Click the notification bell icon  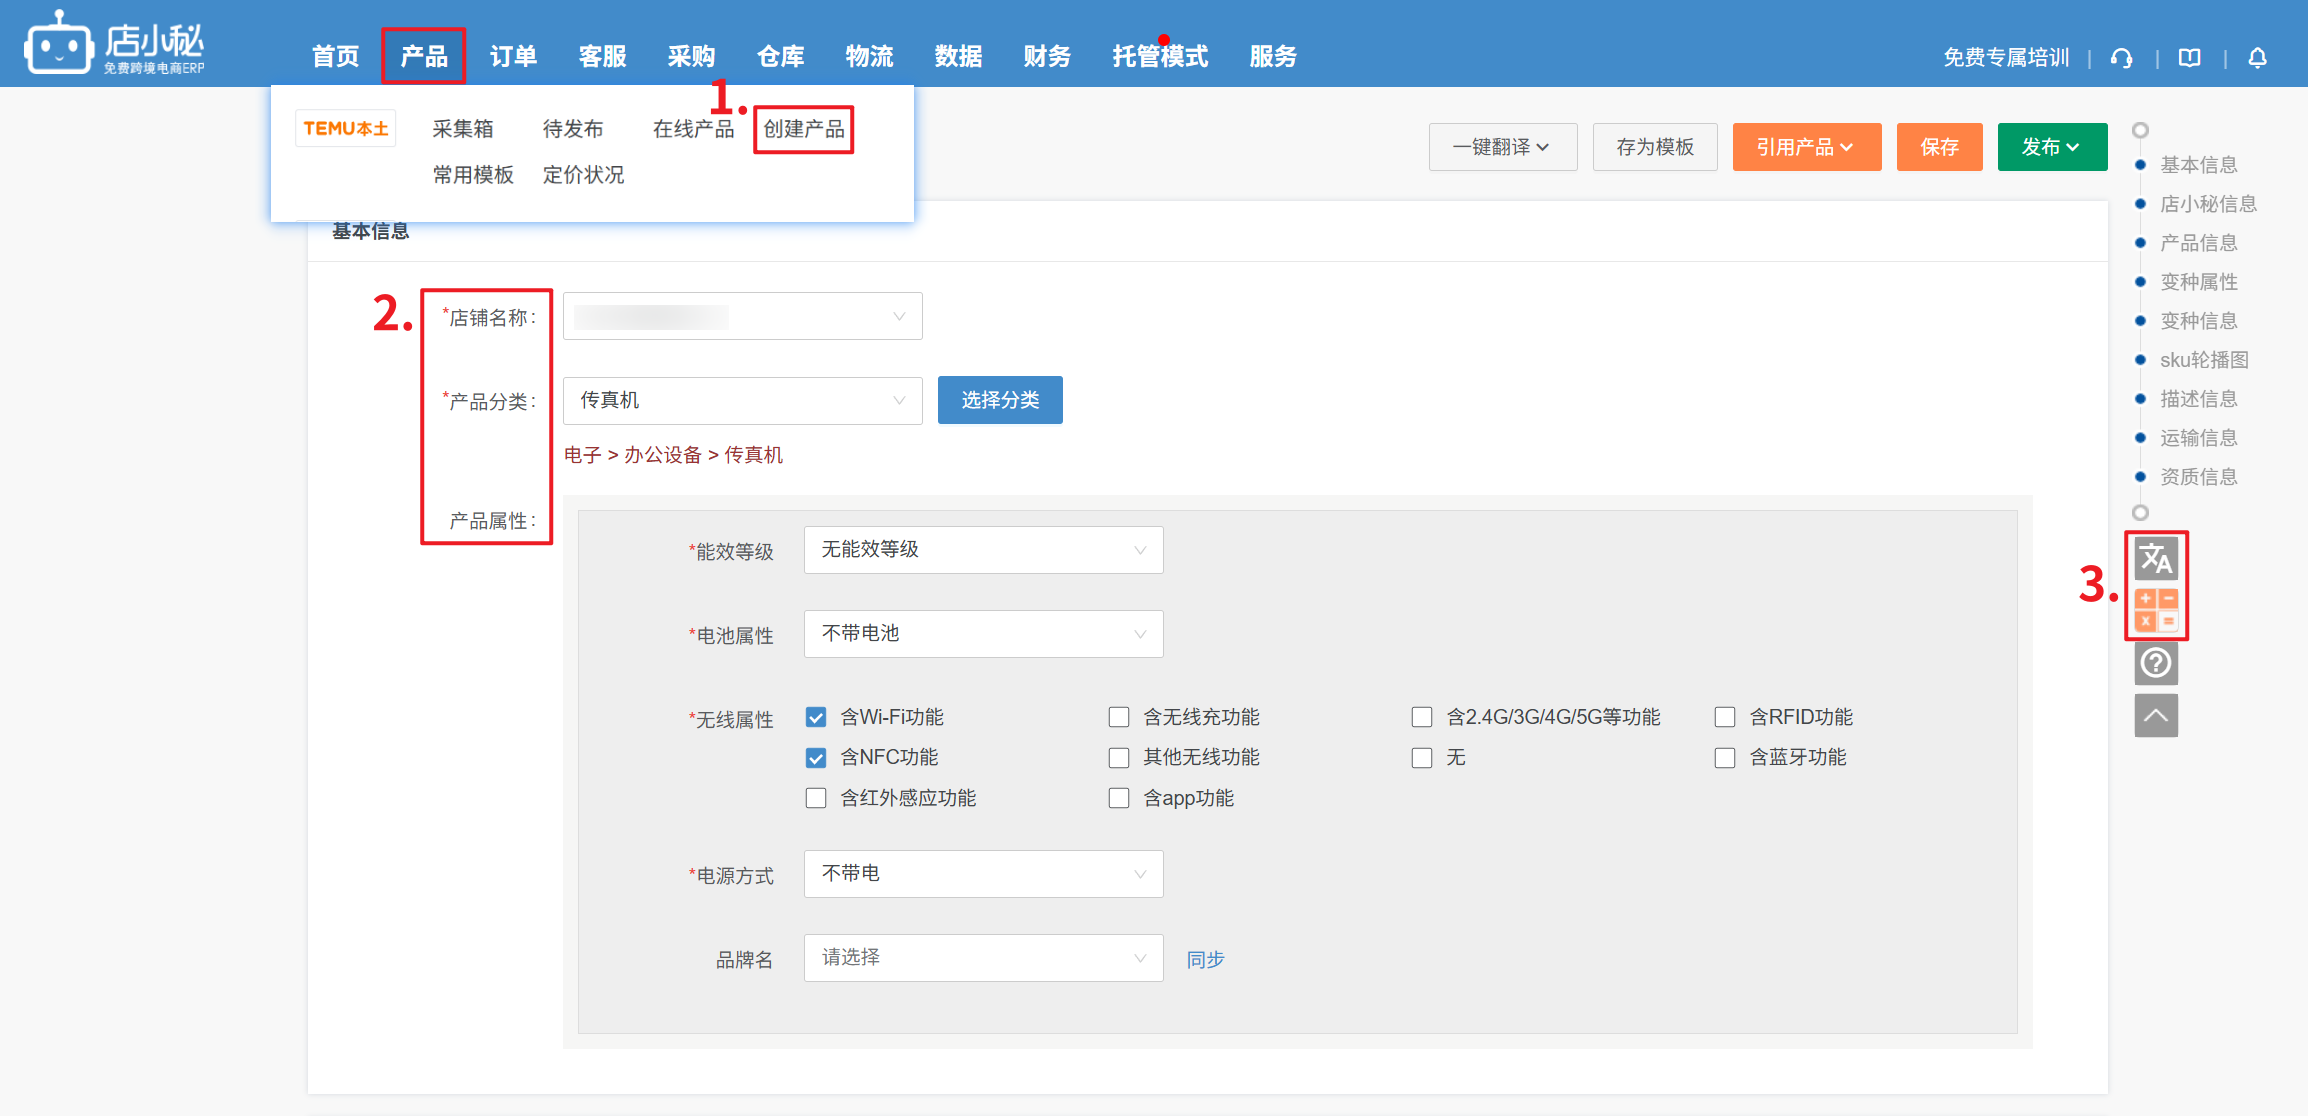click(x=2257, y=58)
